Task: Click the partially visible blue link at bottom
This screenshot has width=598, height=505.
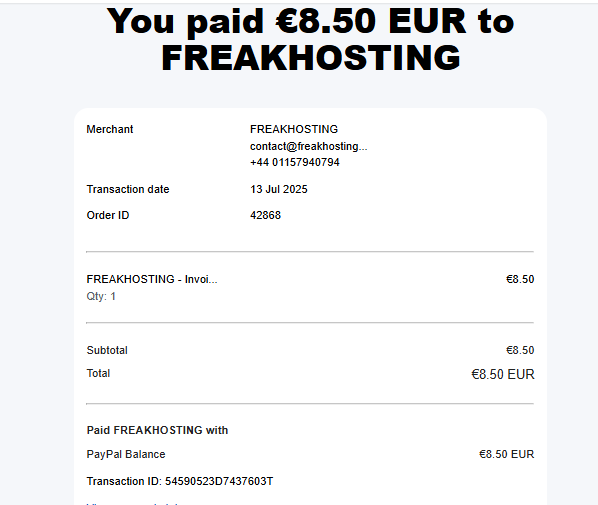Action: click(x=132, y=503)
